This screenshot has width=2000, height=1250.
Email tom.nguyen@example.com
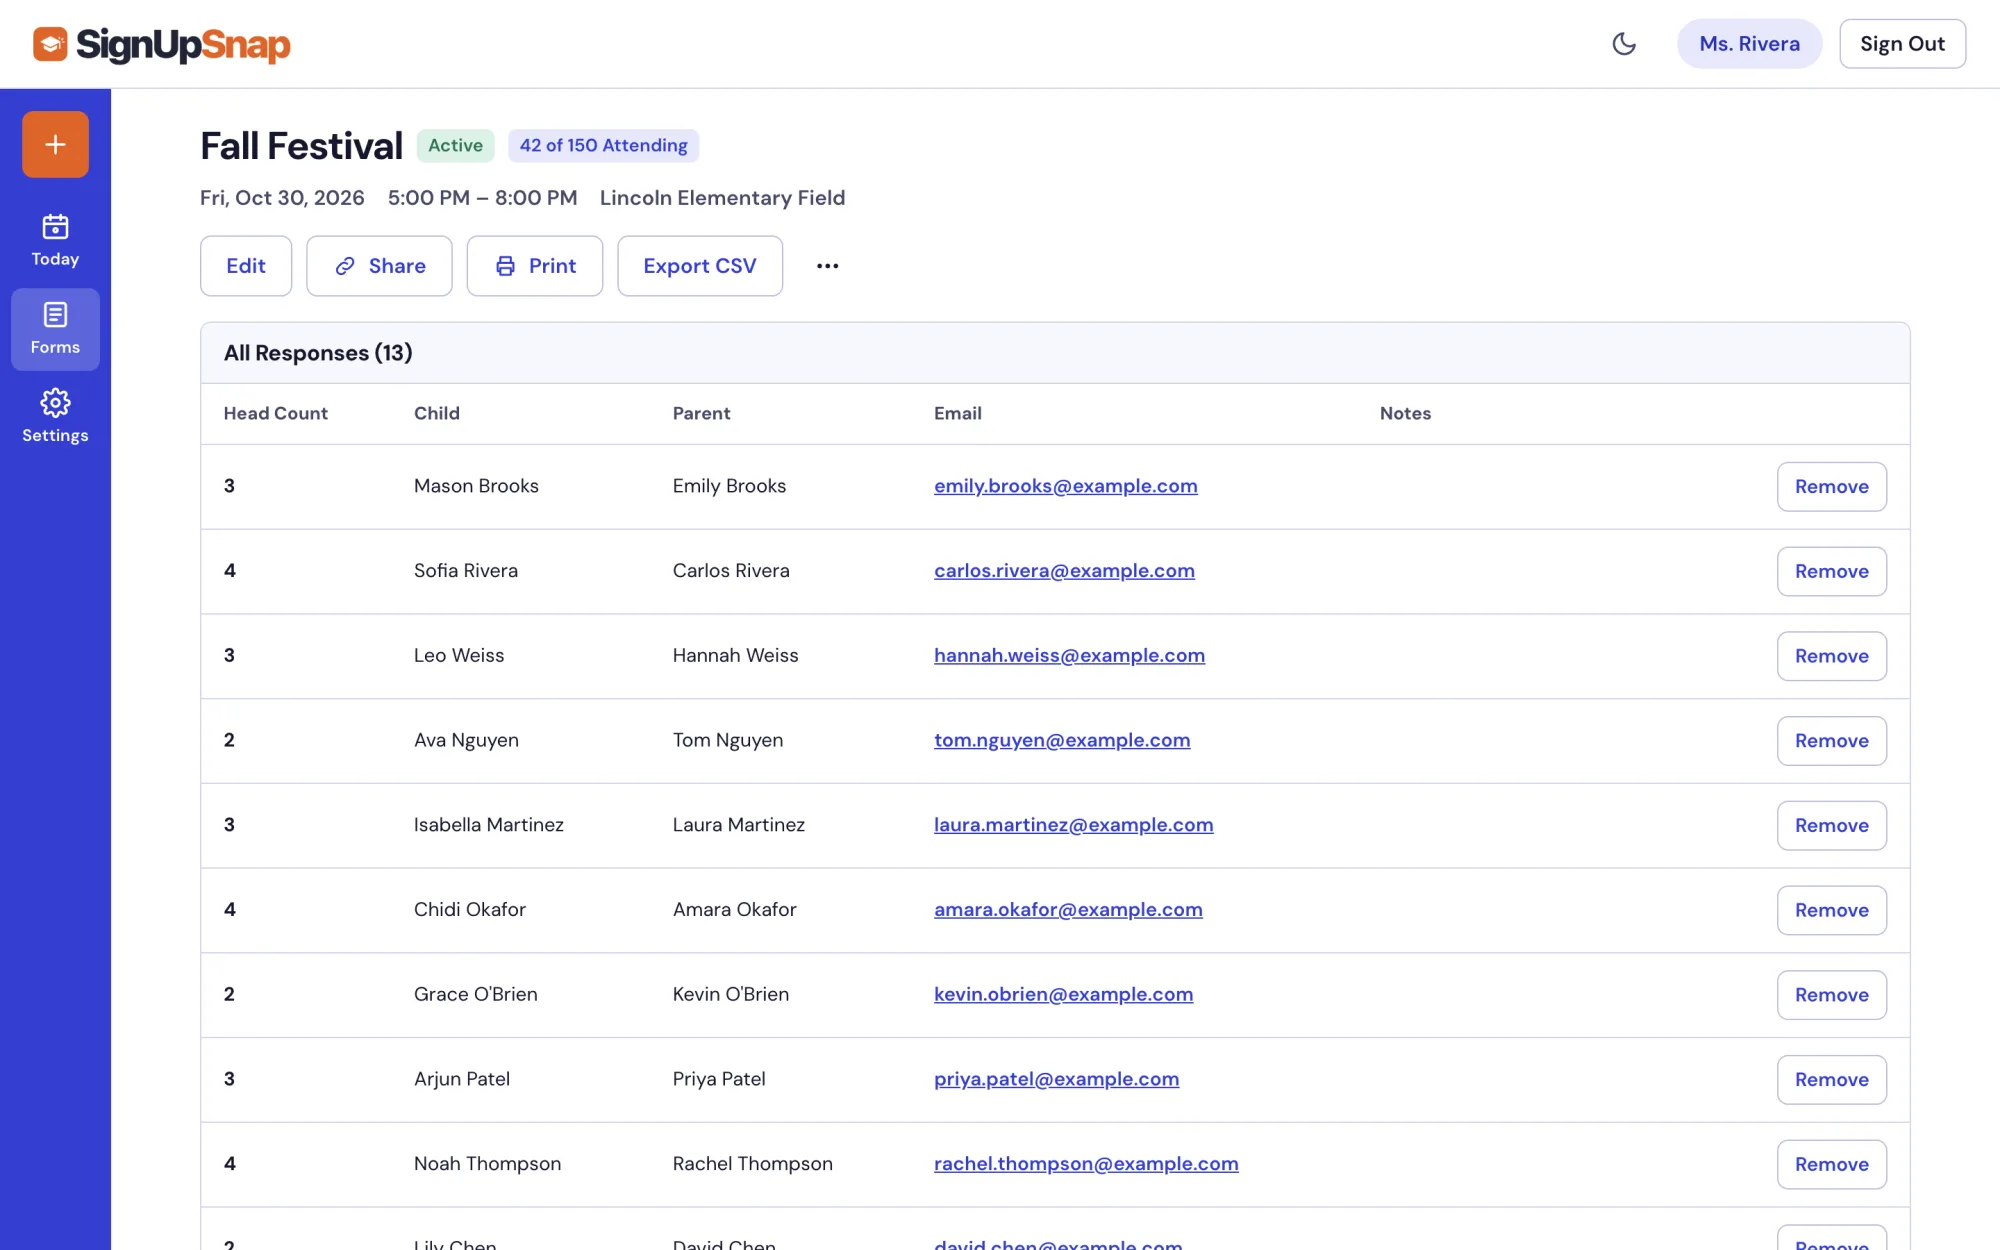coord(1062,740)
